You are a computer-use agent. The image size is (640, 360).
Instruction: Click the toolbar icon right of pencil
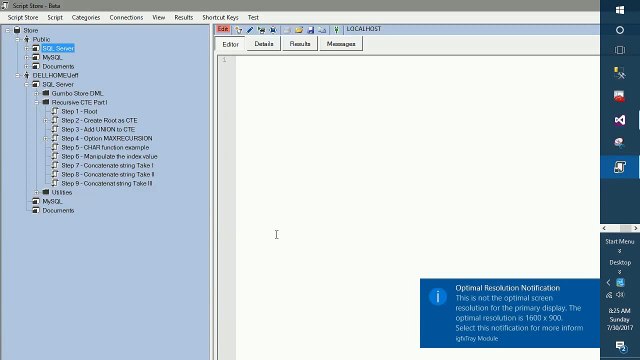point(261,30)
